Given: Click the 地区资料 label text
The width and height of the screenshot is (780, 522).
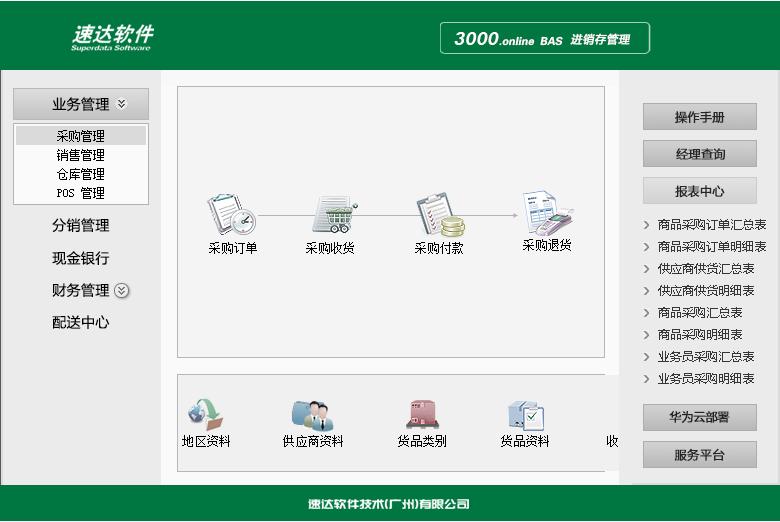Looking at the screenshot, I should point(206,441).
